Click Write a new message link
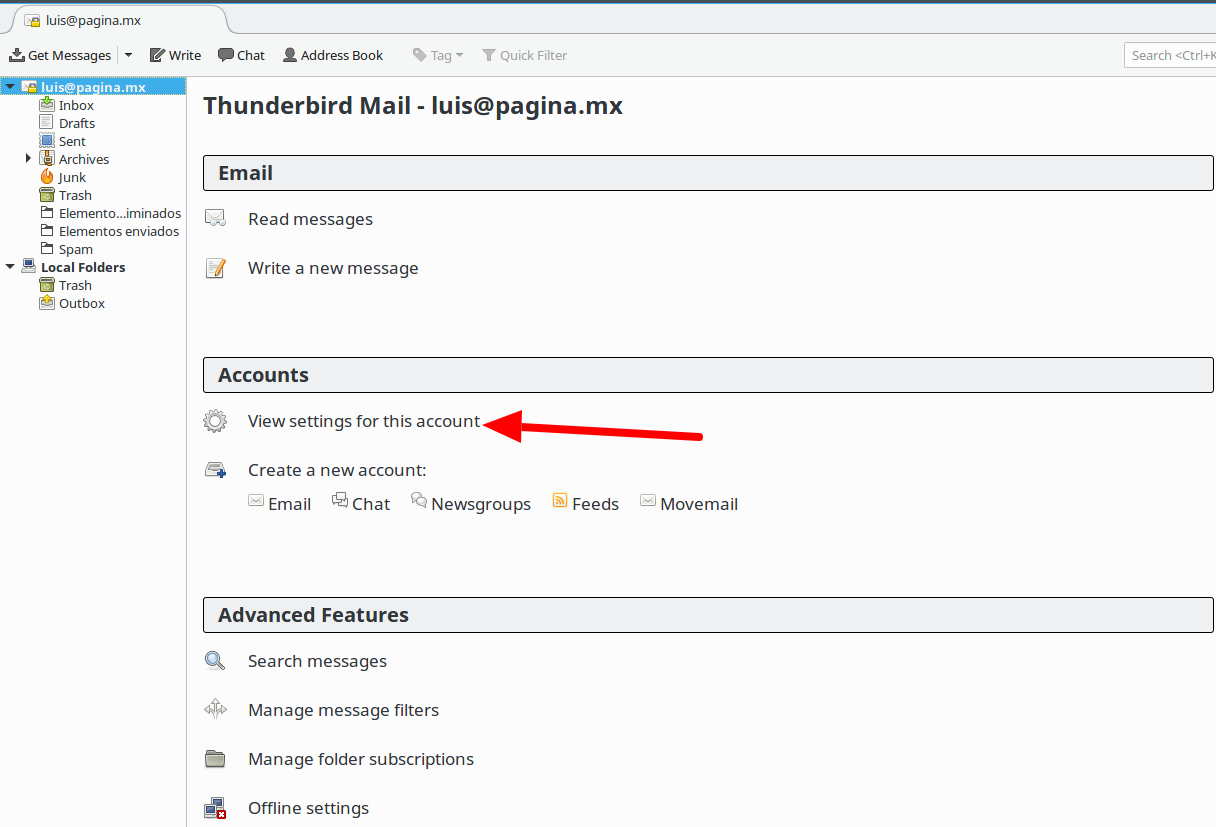 pos(333,268)
